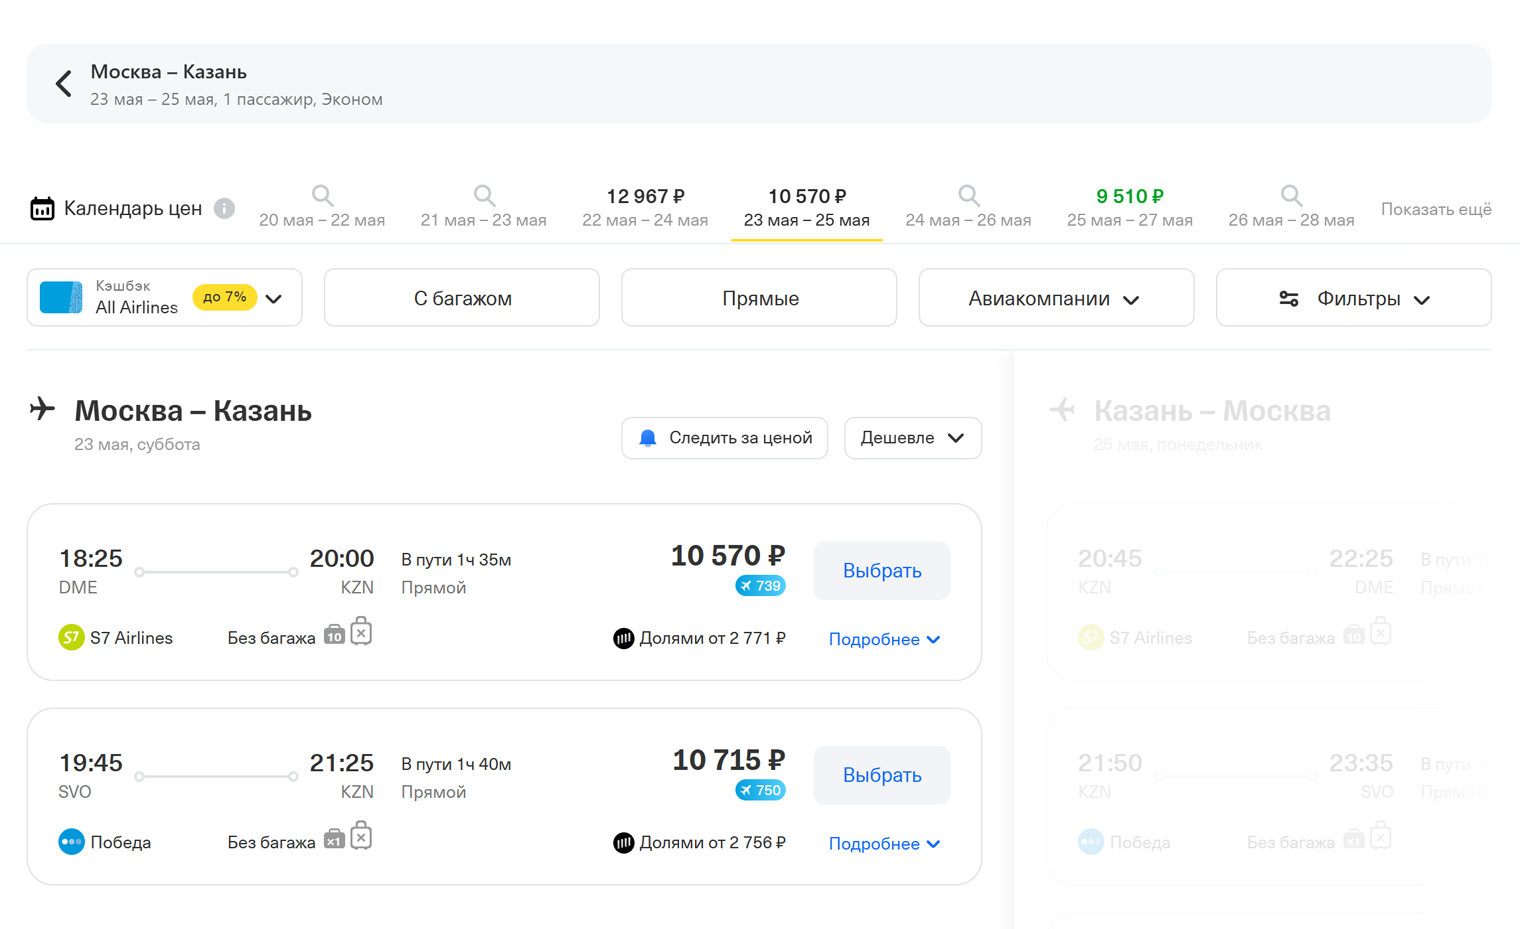The height and width of the screenshot is (929, 1520).
Task: Expand Подробнее for the Победа flight
Action: click(x=884, y=843)
